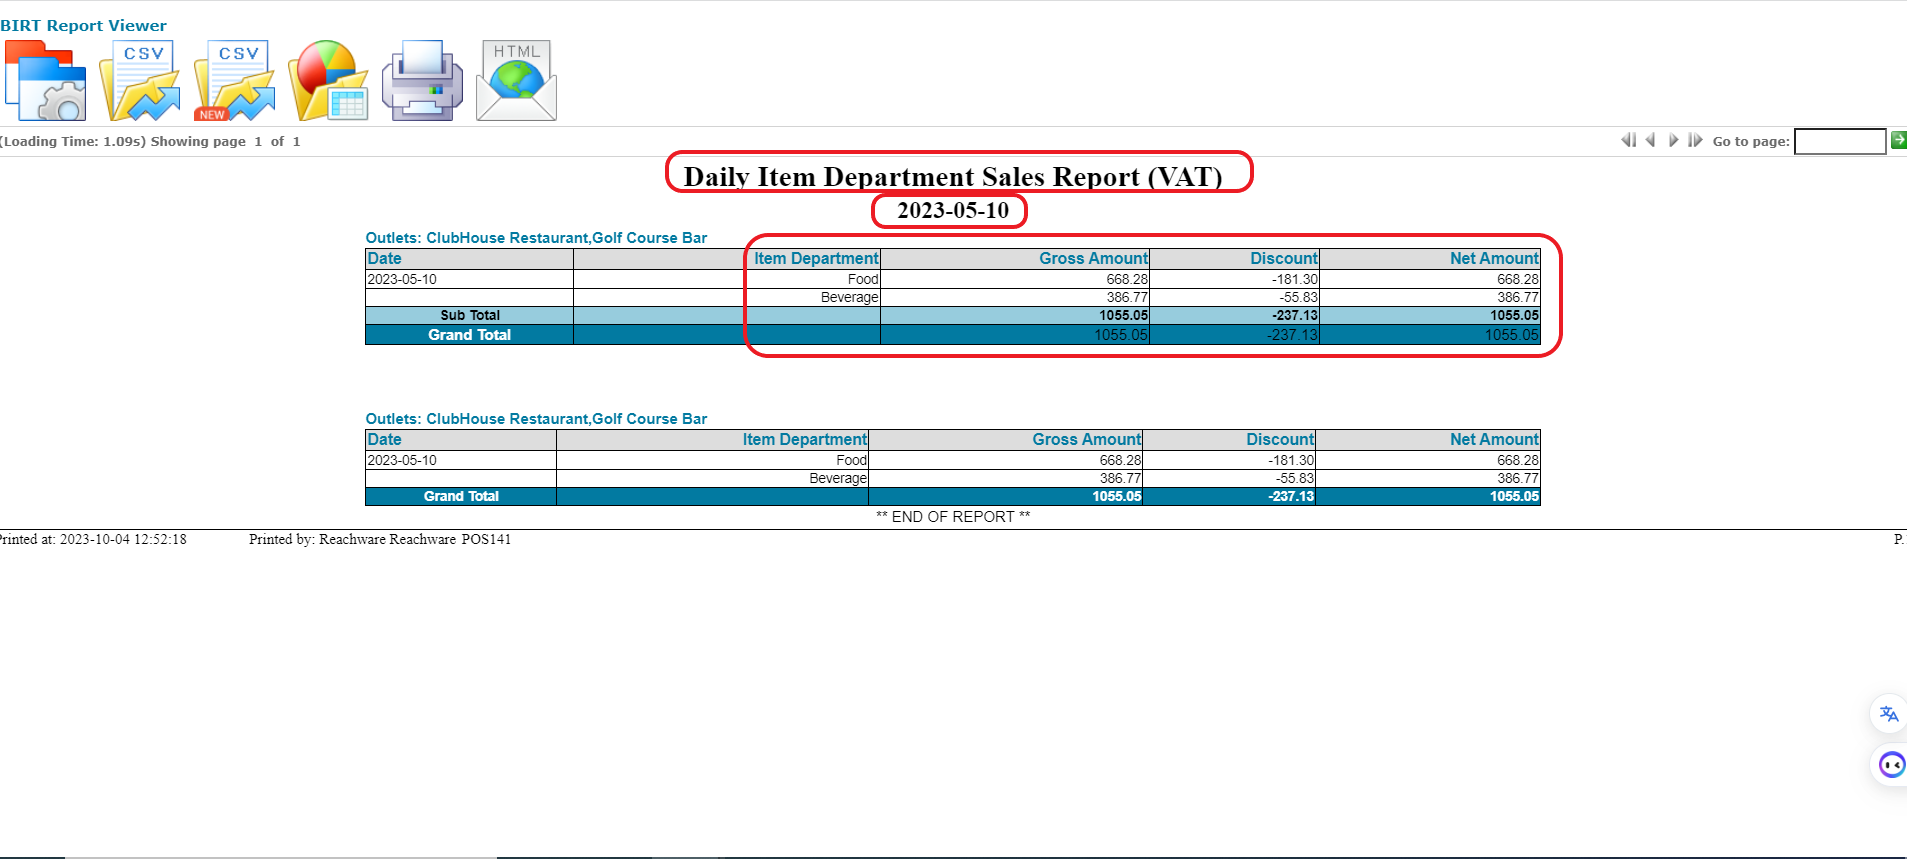Click Food gross amount 668.28 in upper table

(x=1127, y=280)
